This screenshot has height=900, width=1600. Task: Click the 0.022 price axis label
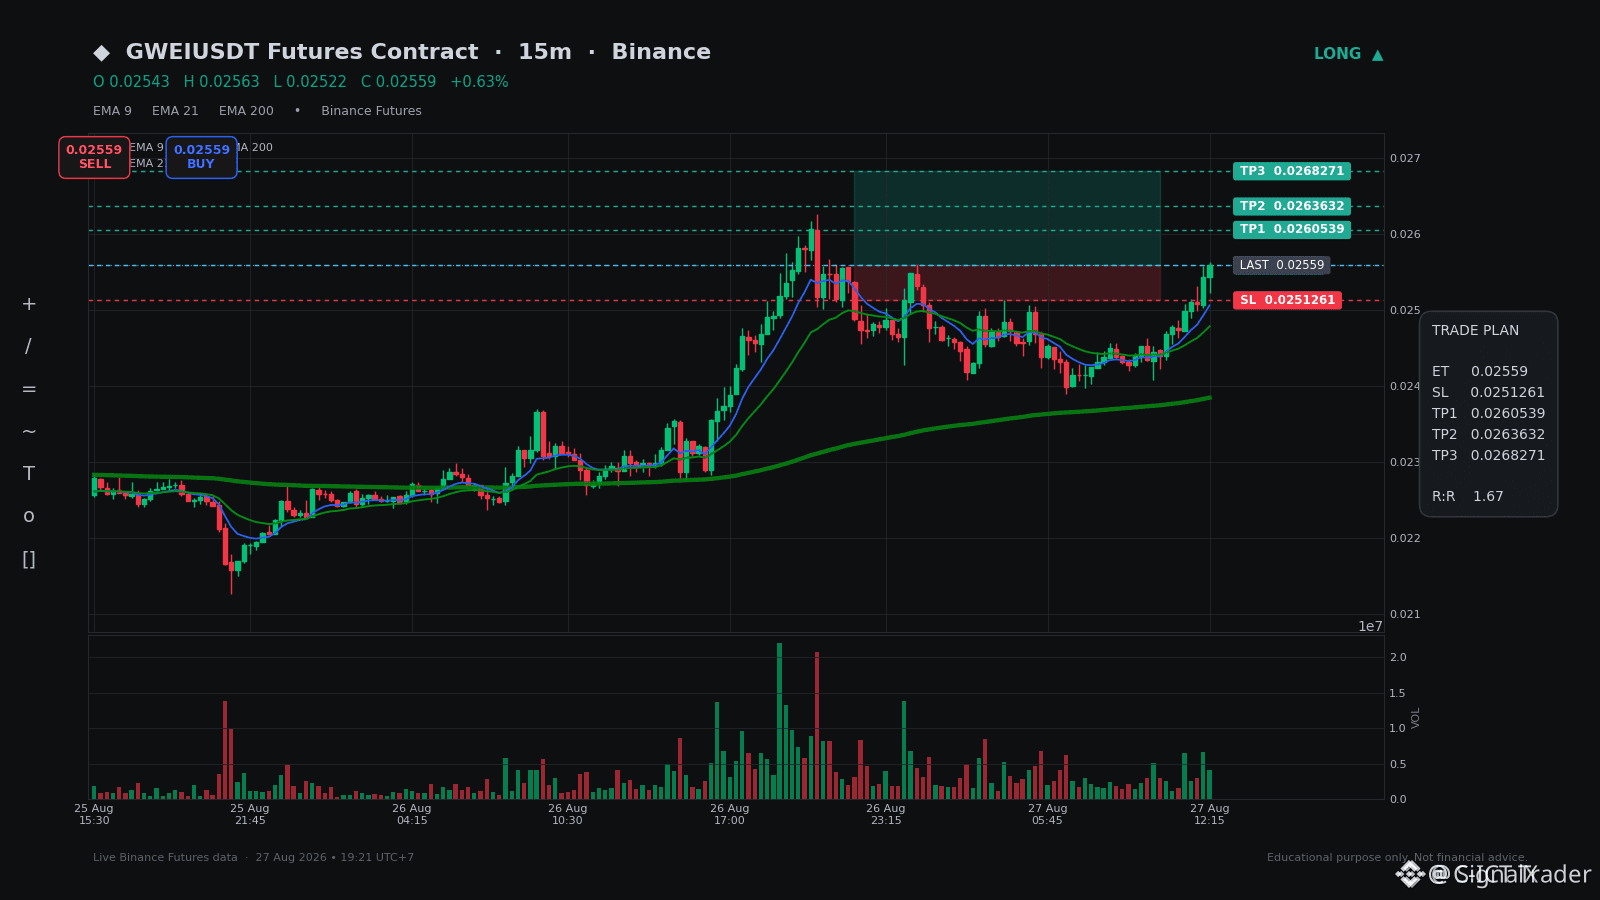pyautogui.click(x=1405, y=538)
